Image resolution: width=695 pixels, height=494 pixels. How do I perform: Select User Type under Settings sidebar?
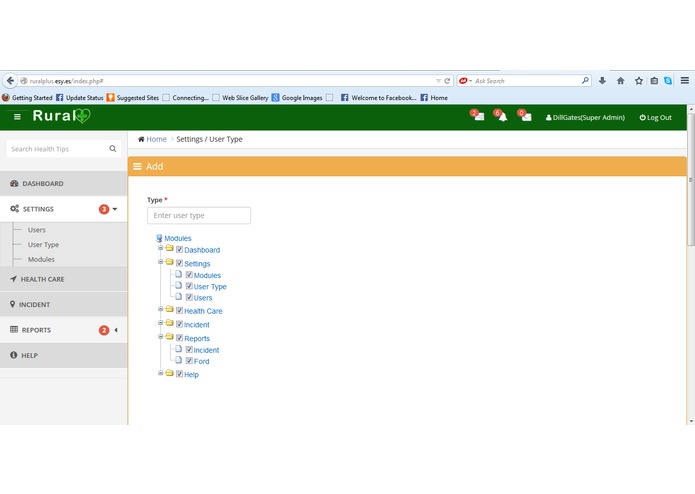(x=43, y=245)
